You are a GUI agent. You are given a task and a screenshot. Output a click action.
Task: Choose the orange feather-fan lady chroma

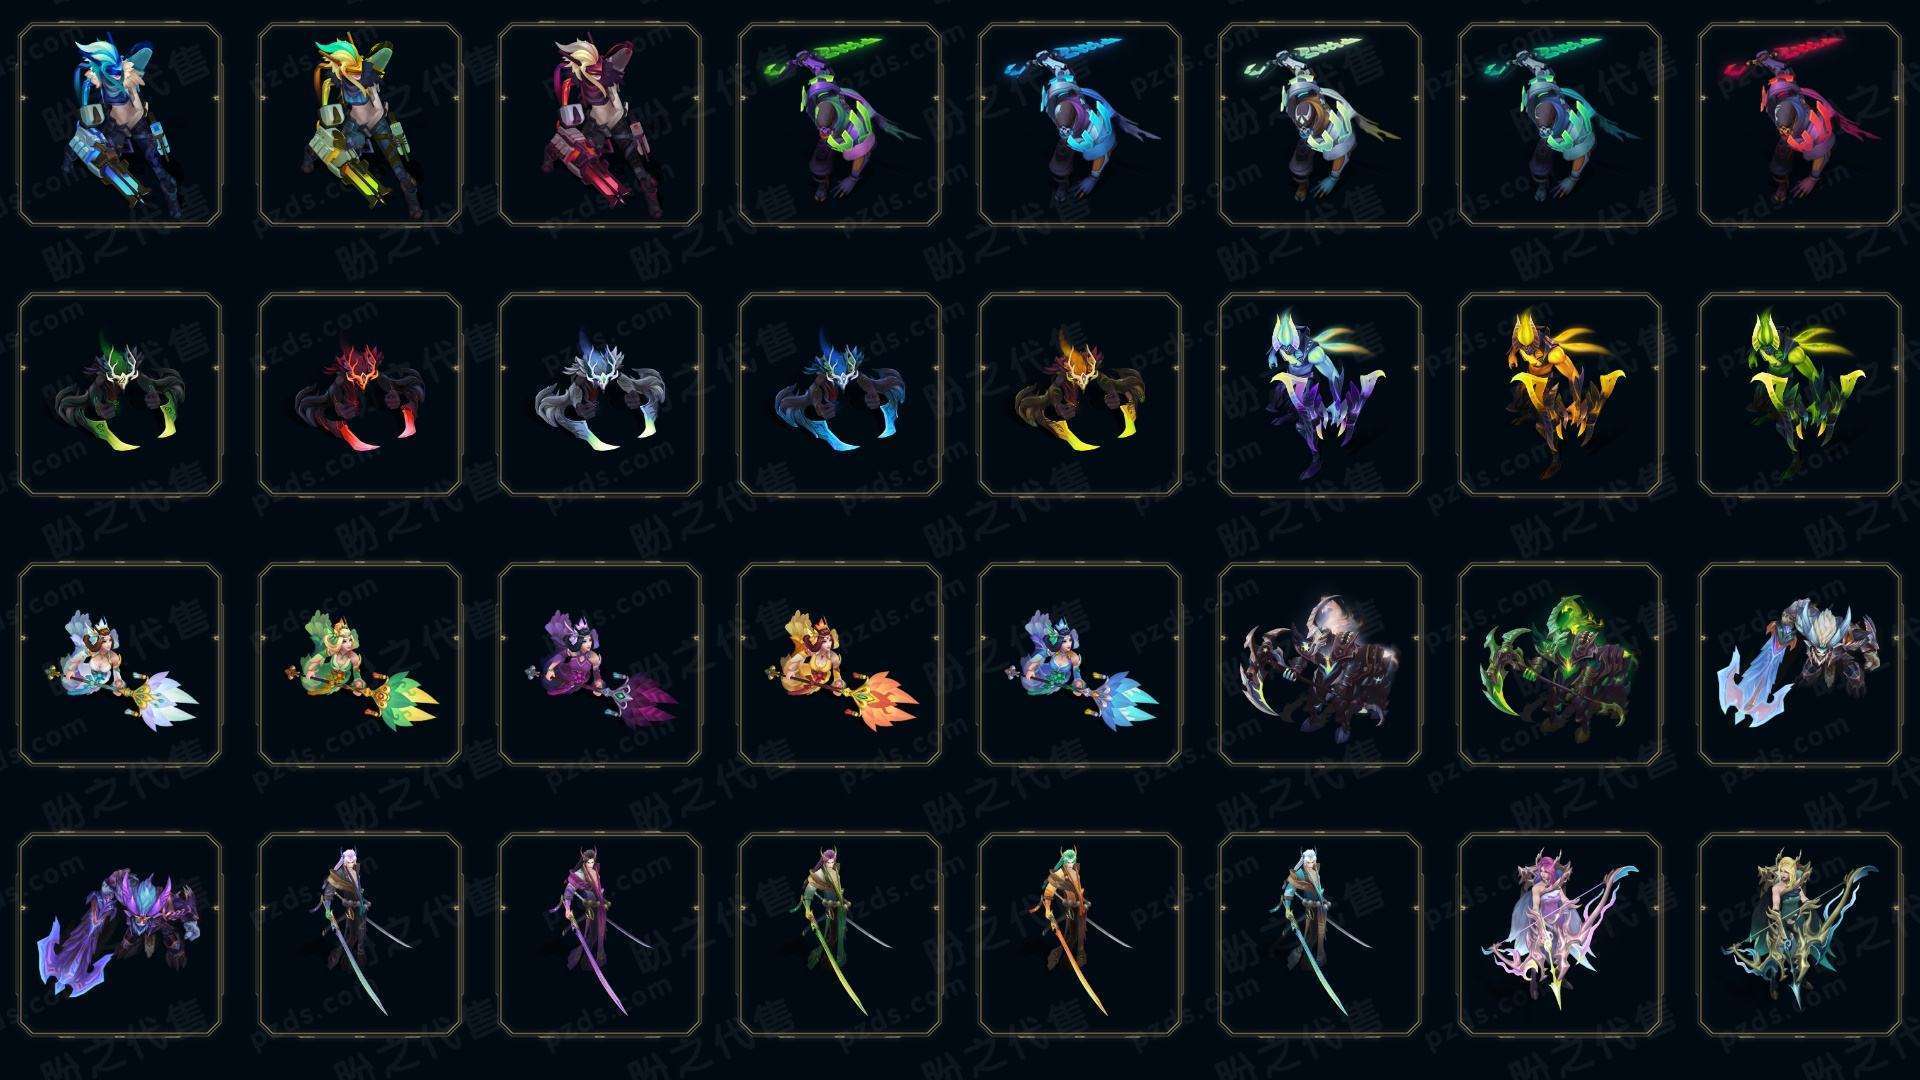click(840, 665)
